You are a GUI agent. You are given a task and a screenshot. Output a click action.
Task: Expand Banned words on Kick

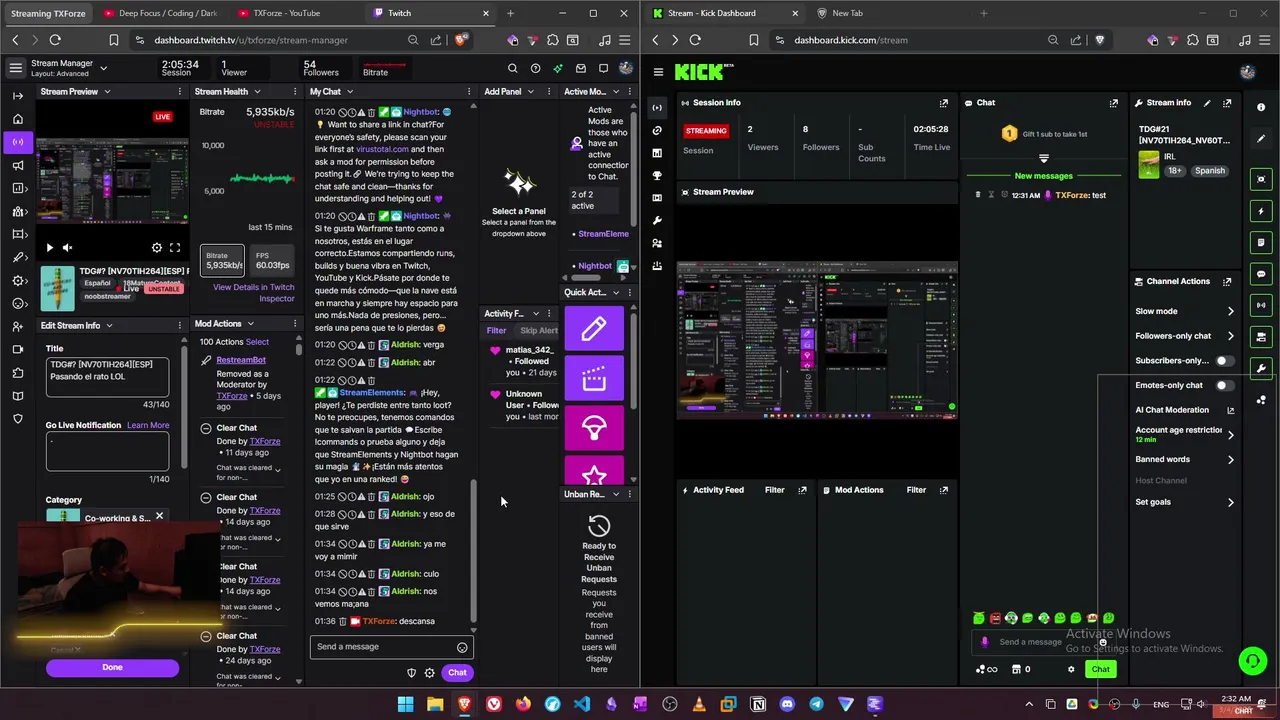coord(1230,460)
